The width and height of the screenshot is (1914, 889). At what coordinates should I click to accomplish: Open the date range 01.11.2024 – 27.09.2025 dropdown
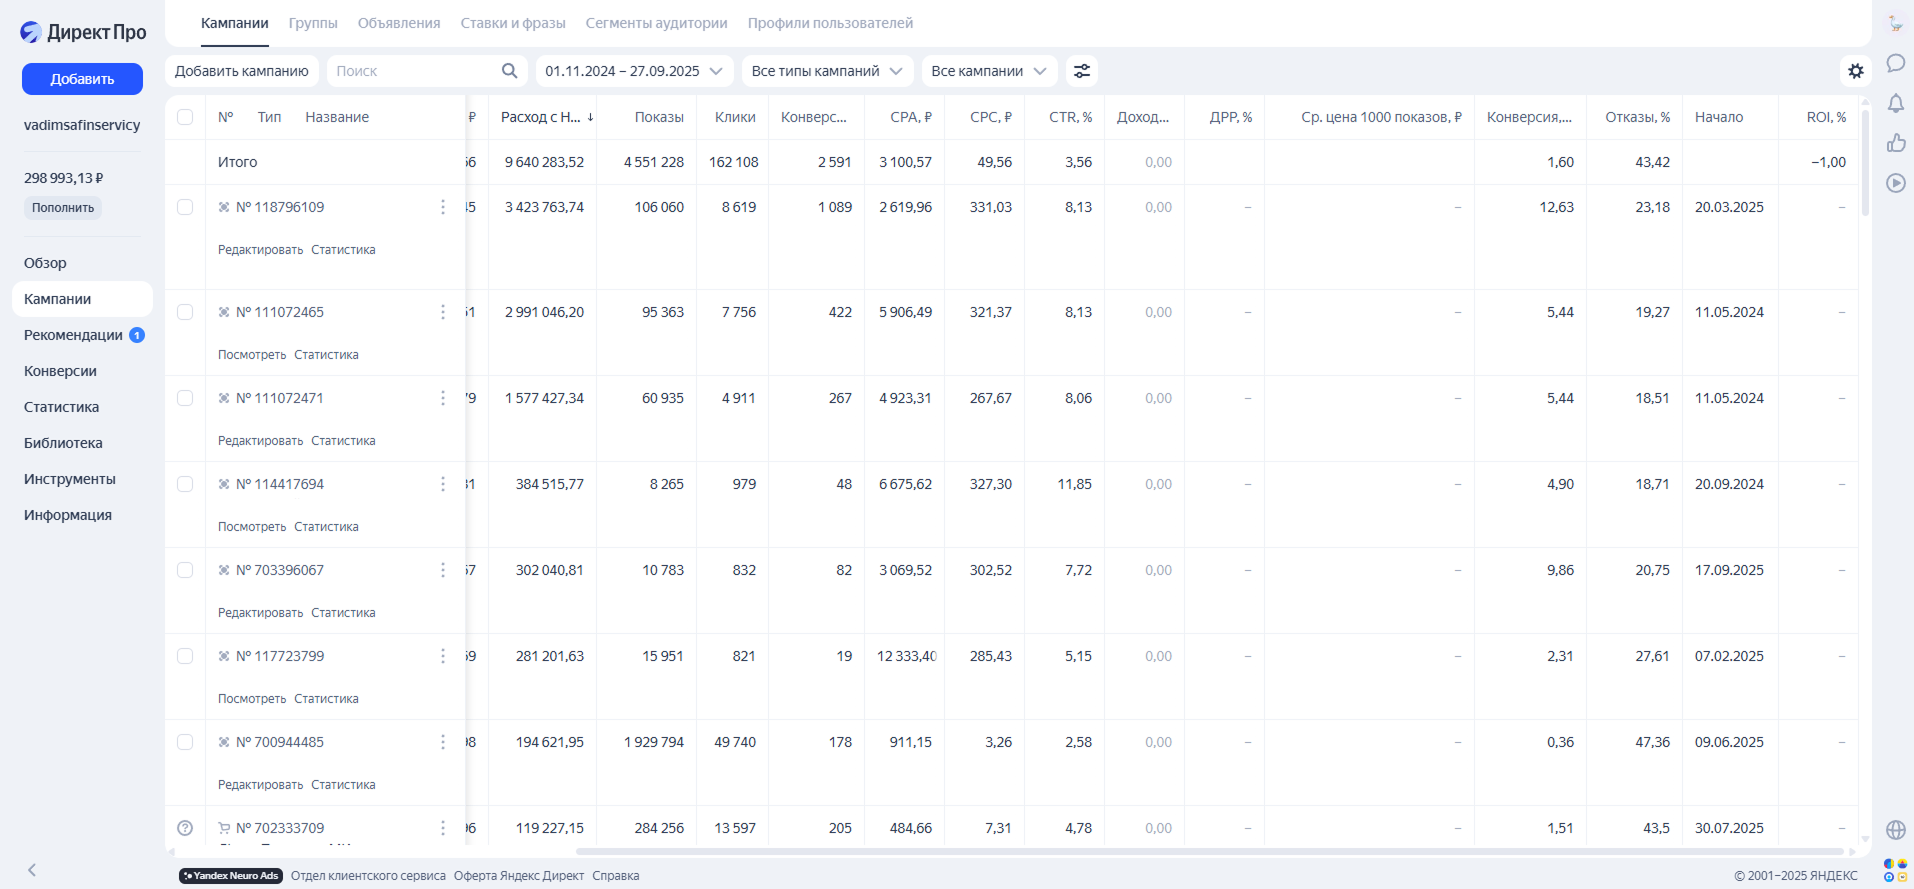pos(635,71)
